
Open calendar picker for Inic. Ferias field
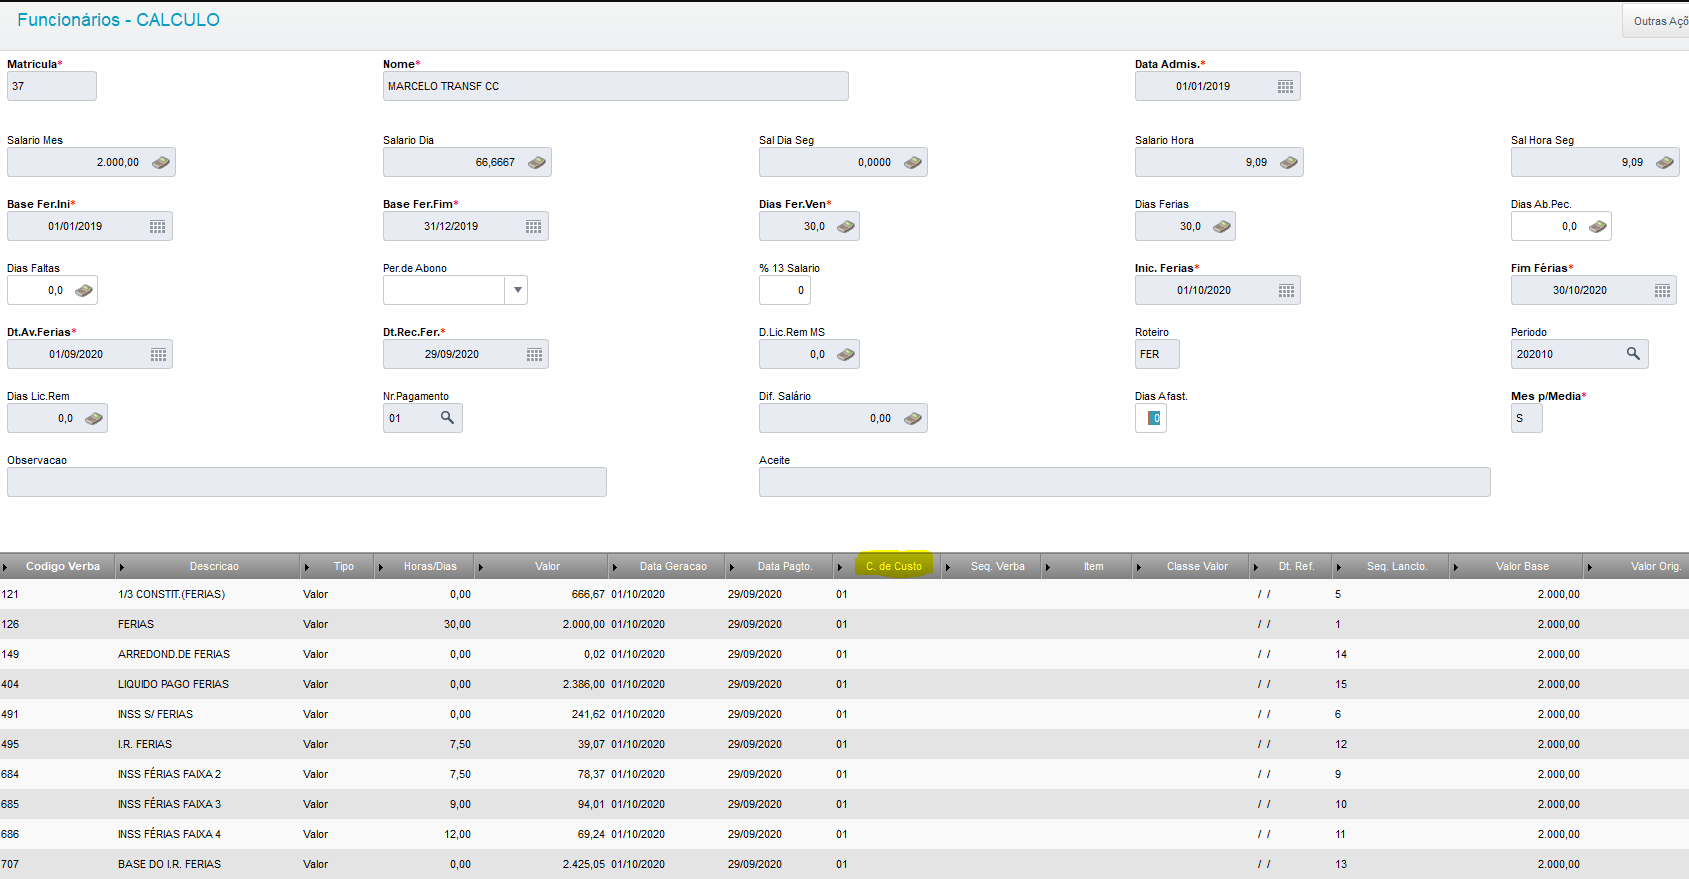[1286, 291]
